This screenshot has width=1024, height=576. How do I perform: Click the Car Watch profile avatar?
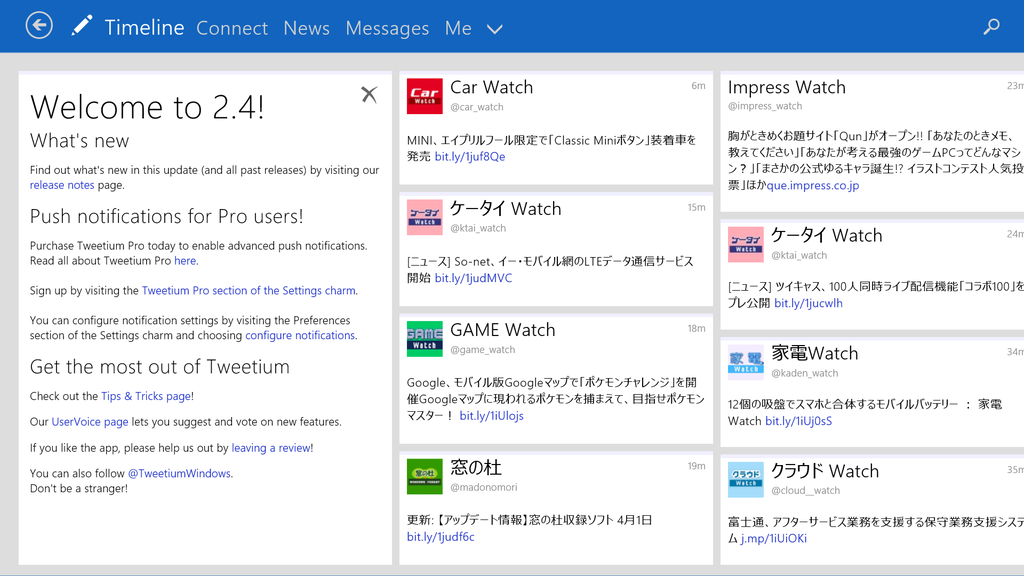(424, 96)
